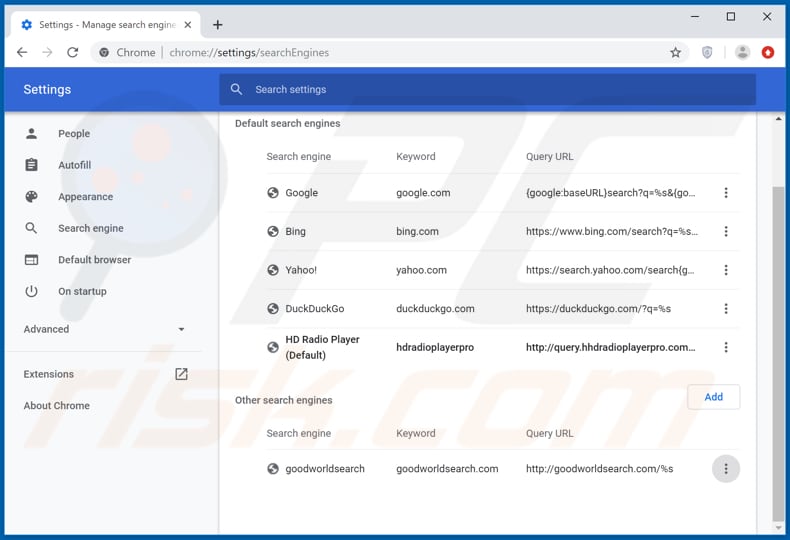Add a new search engine
Image resolution: width=790 pixels, height=540 pixels.
713,397
